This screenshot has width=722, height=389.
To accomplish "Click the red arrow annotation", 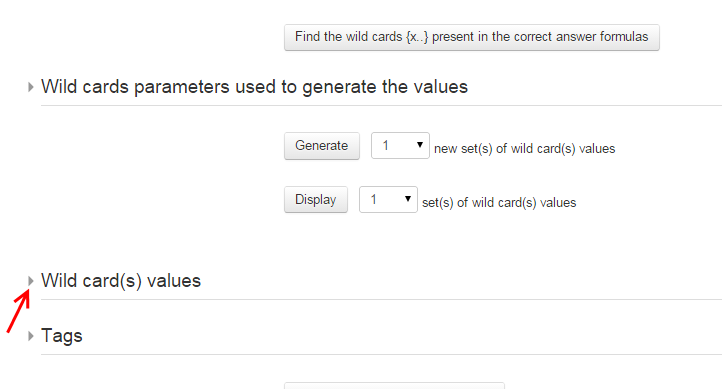I will 18,311.
